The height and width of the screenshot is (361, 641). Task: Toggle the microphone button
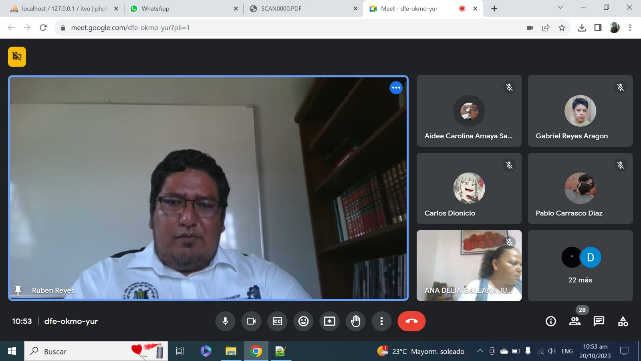[225, 321]
